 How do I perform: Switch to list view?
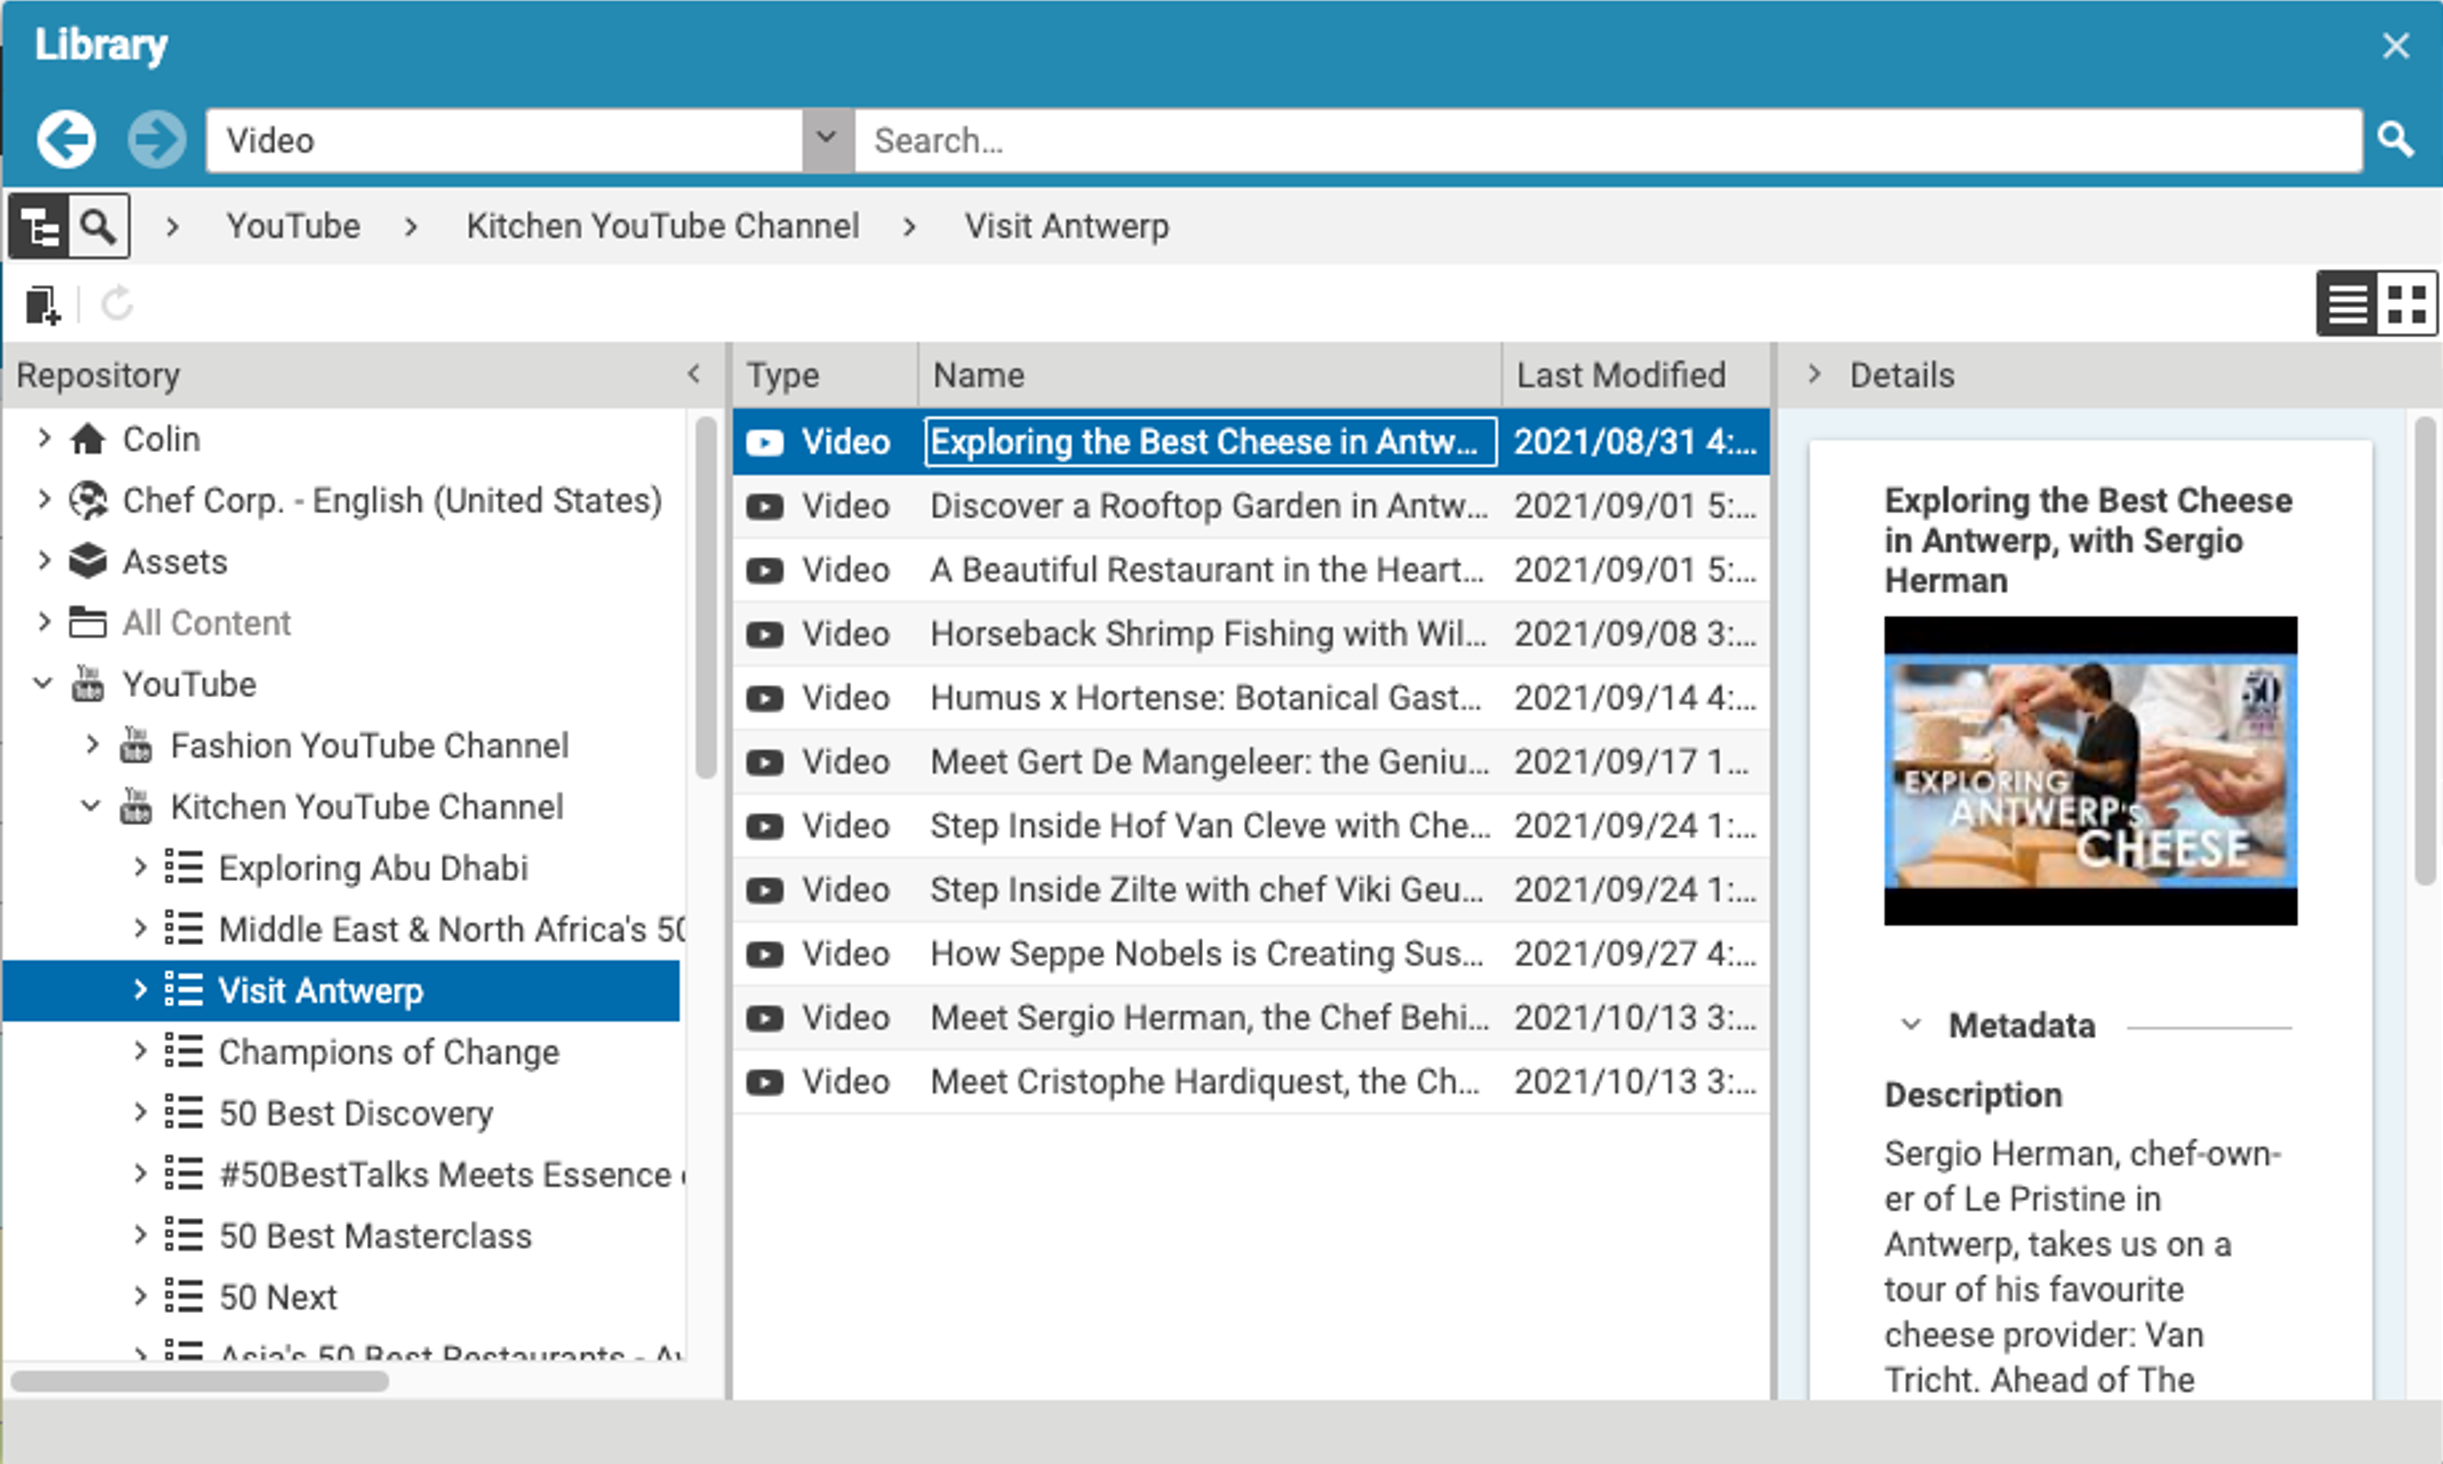point(2347,304)
